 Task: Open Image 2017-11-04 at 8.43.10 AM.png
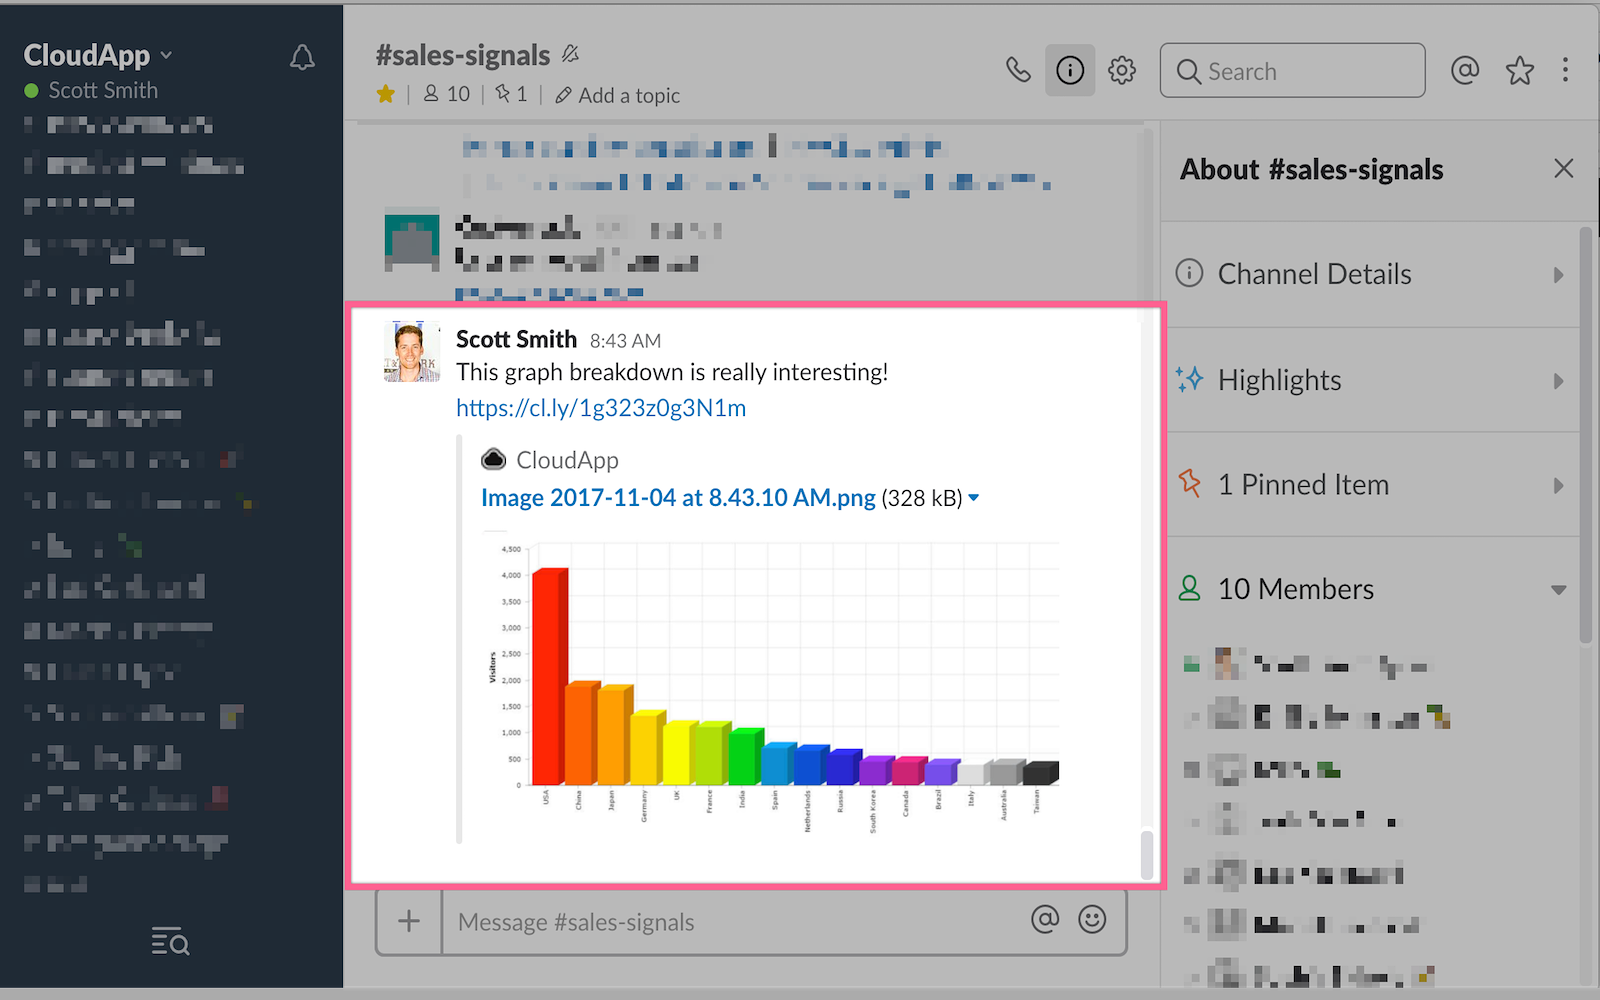[678, 498]
